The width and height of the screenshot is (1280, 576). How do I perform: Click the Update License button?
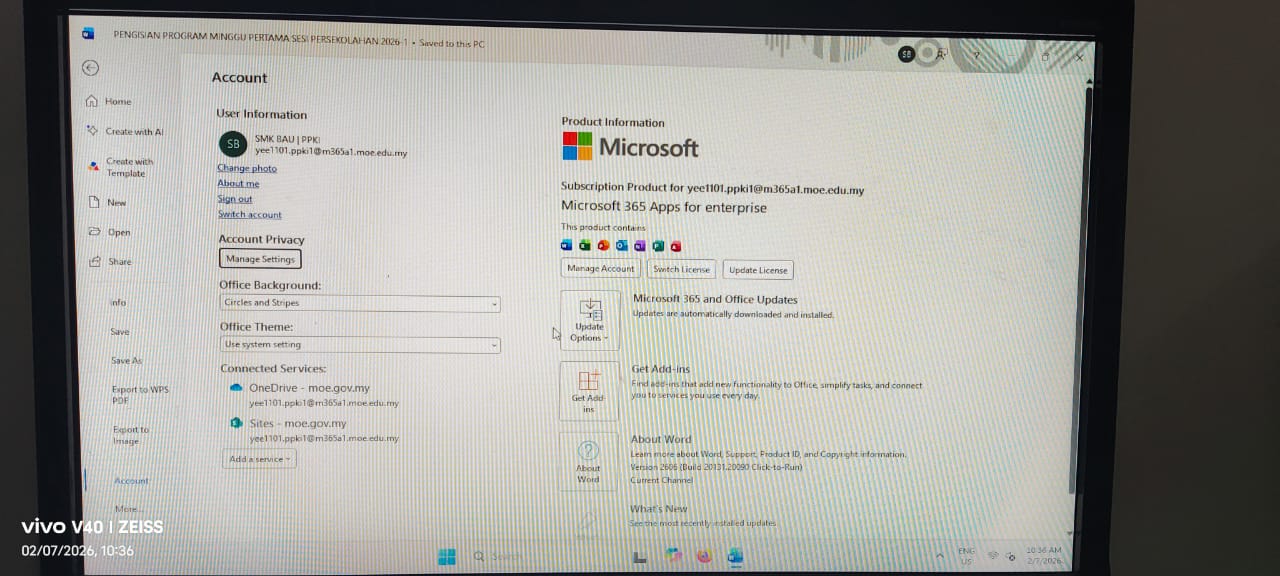(x=758, y=270)
